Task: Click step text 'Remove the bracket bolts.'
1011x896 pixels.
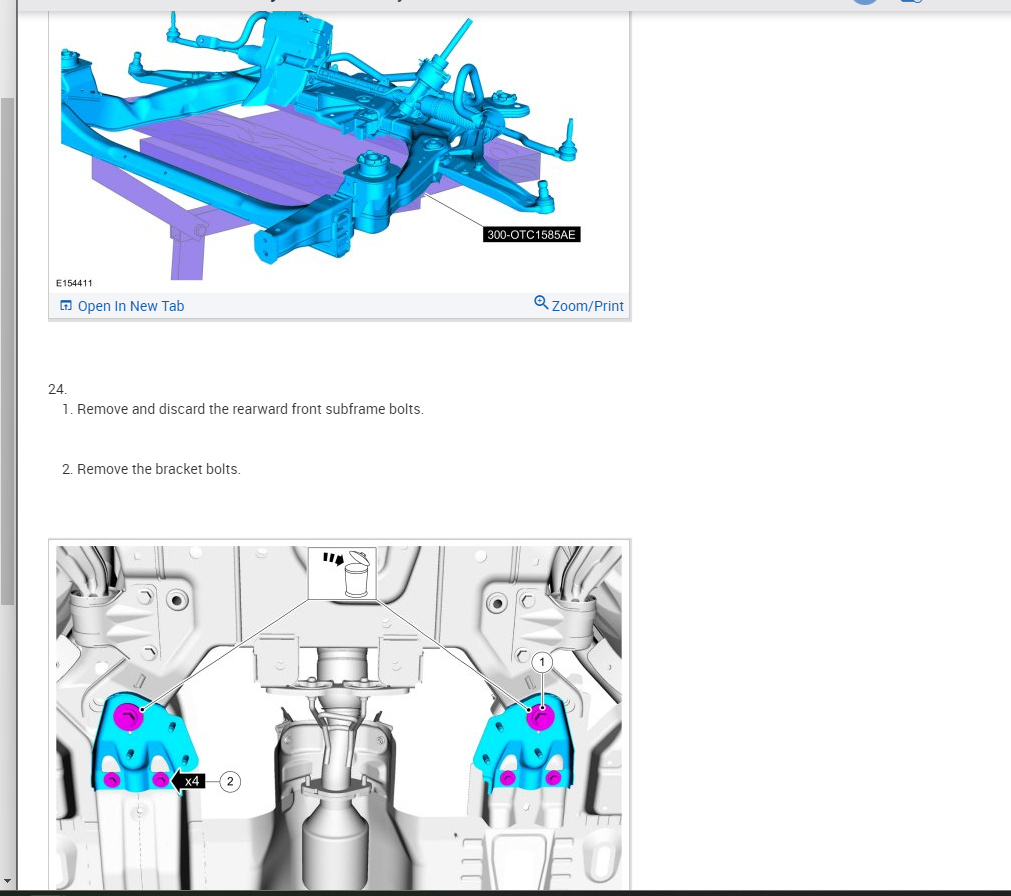Action: (159, 469)
